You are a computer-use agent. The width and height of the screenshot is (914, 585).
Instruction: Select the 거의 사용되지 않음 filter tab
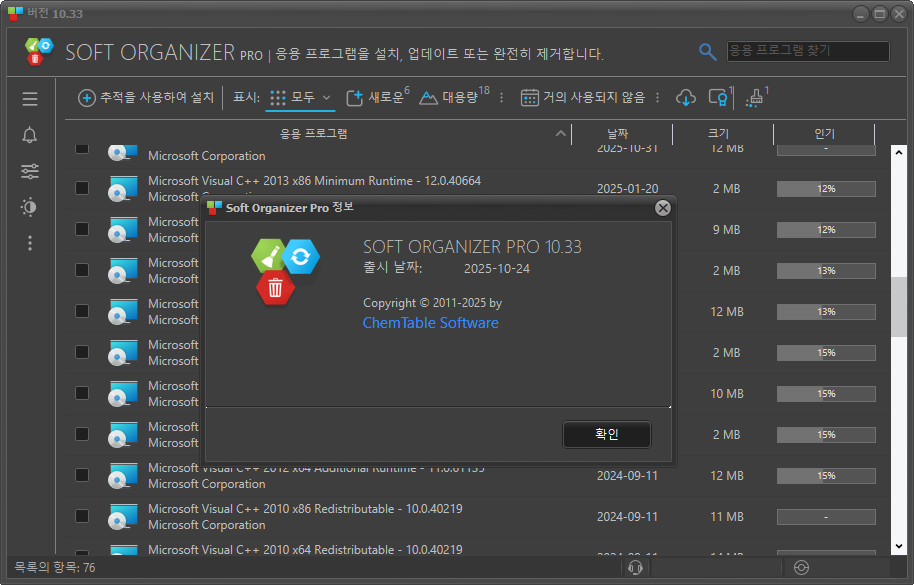[583, 97]
